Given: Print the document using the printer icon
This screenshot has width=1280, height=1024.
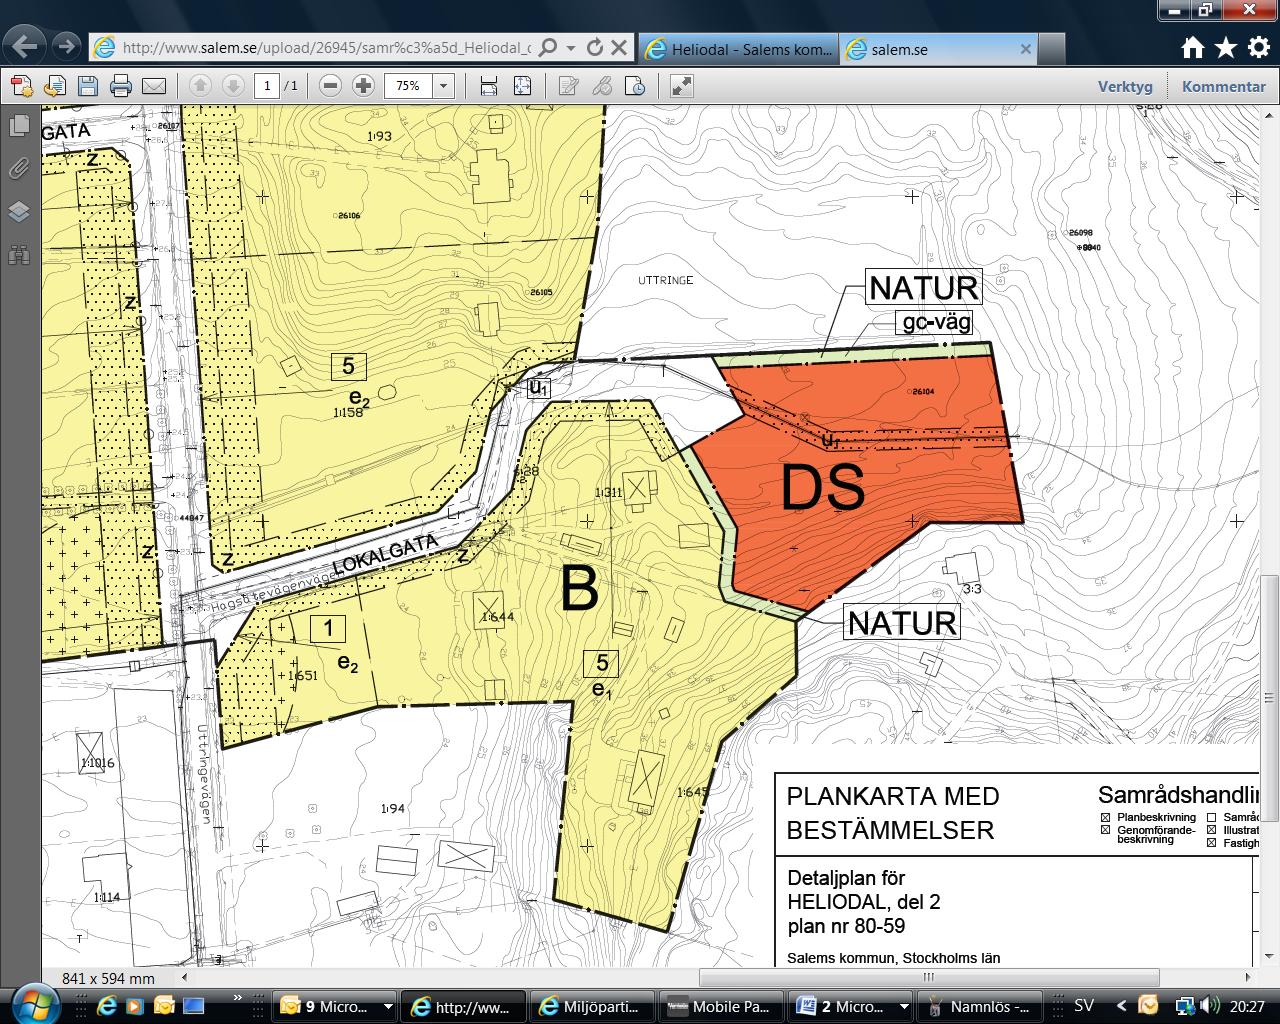Looking at the screenshot, I should pyautogui.click(x=121, y=86).
